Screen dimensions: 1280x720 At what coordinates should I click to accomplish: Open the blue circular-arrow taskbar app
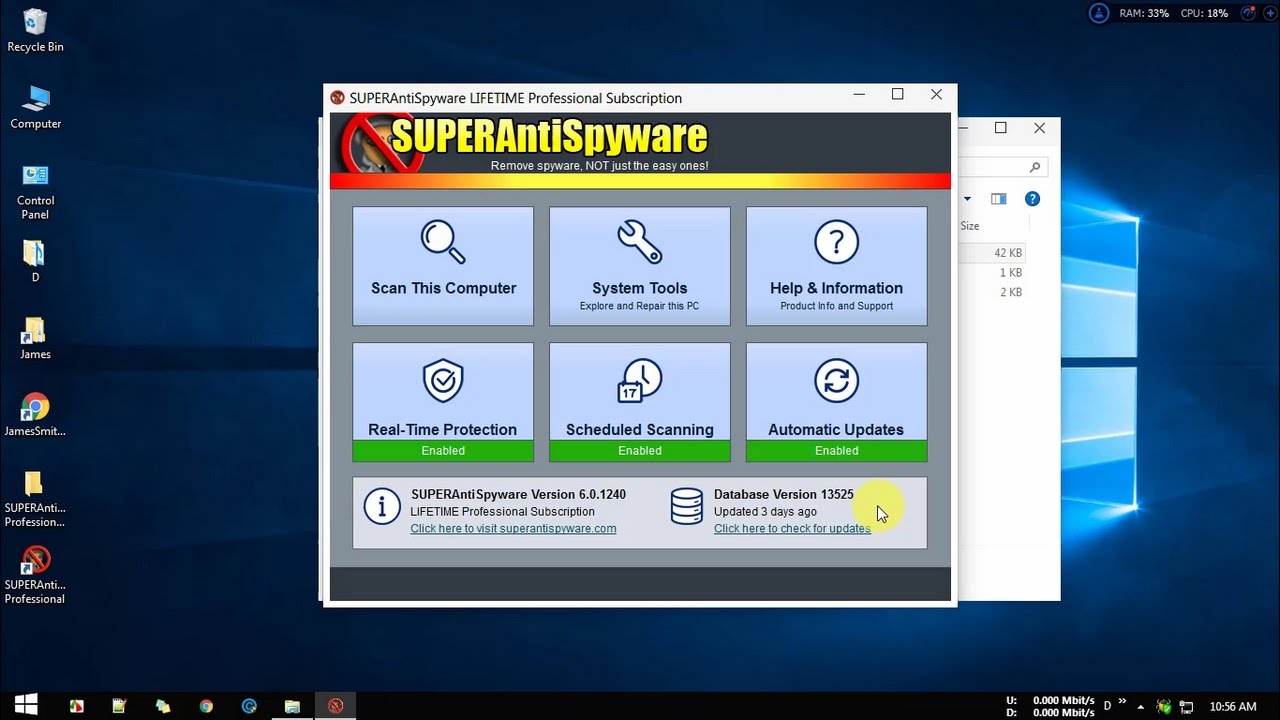point(249,706)
